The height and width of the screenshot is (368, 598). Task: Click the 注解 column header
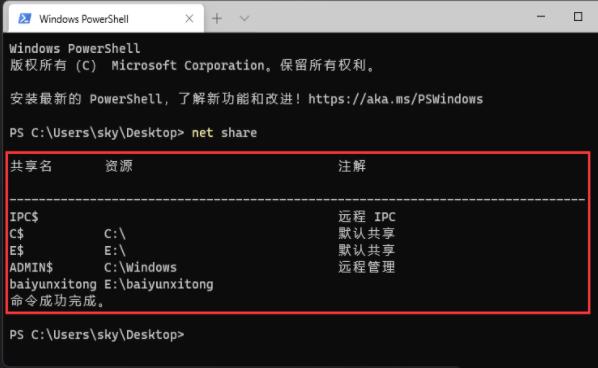coord(352,166)
